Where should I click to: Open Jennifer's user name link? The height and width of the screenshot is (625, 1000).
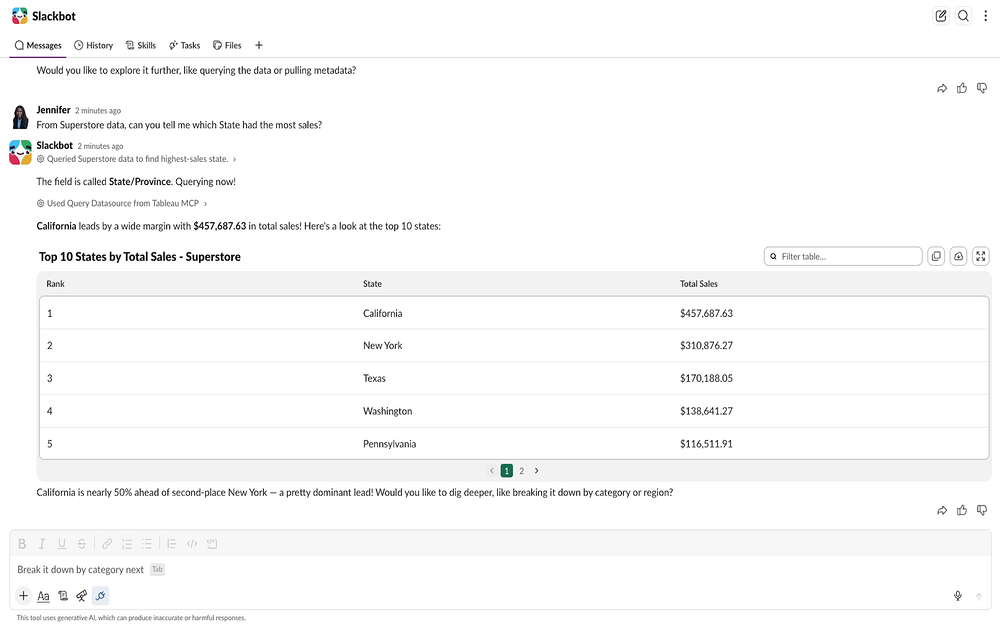pyautogui.click(x=53, y=110)
